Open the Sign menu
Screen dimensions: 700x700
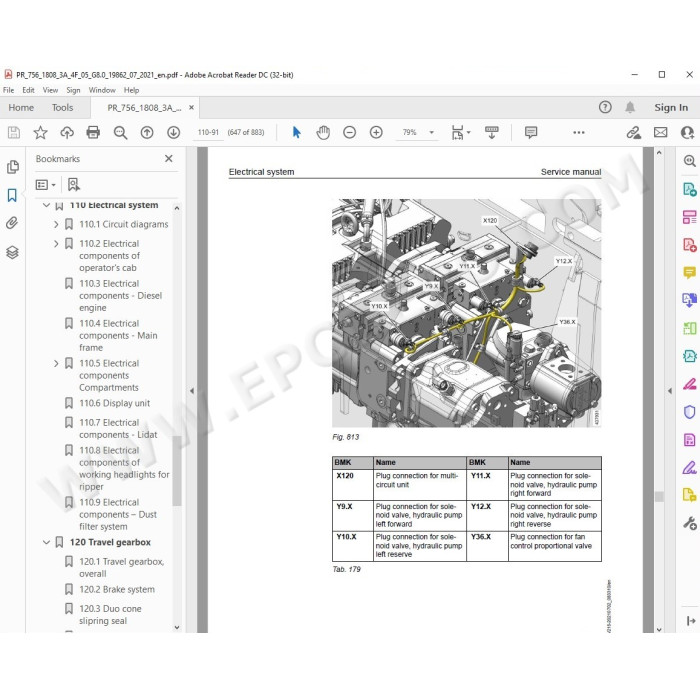[x=73, y=90]
